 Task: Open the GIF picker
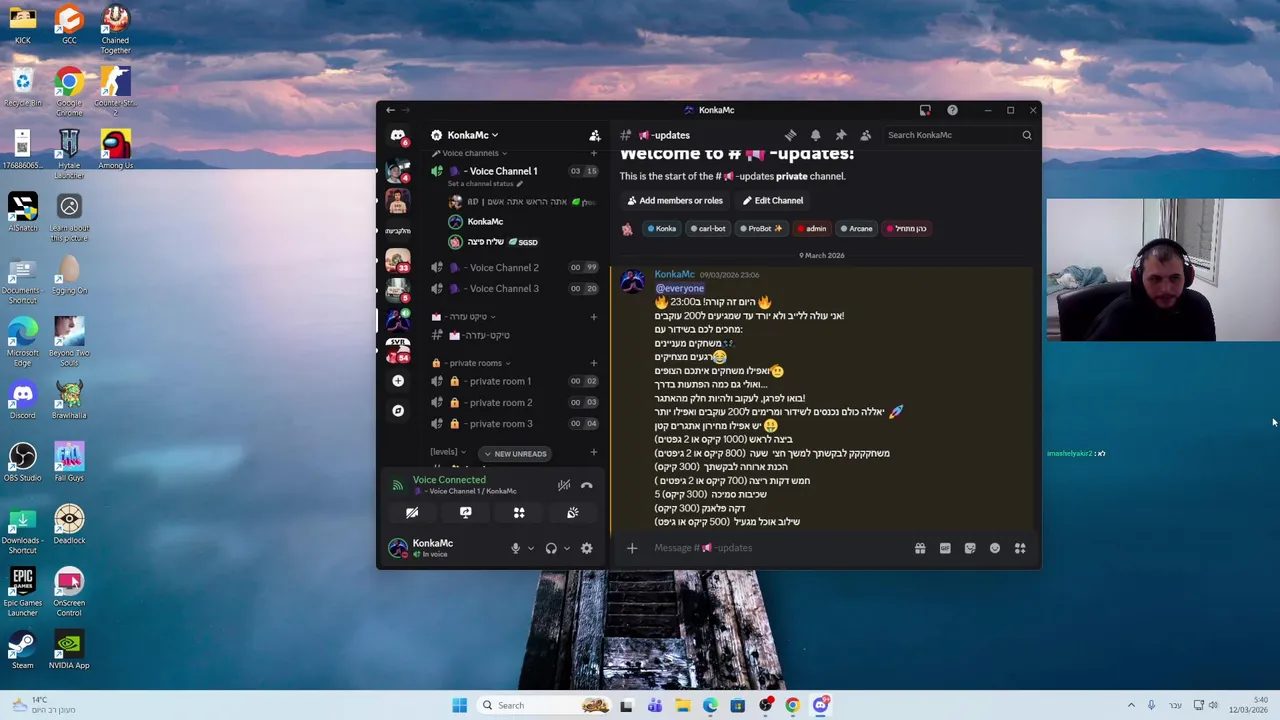[945, 548]
